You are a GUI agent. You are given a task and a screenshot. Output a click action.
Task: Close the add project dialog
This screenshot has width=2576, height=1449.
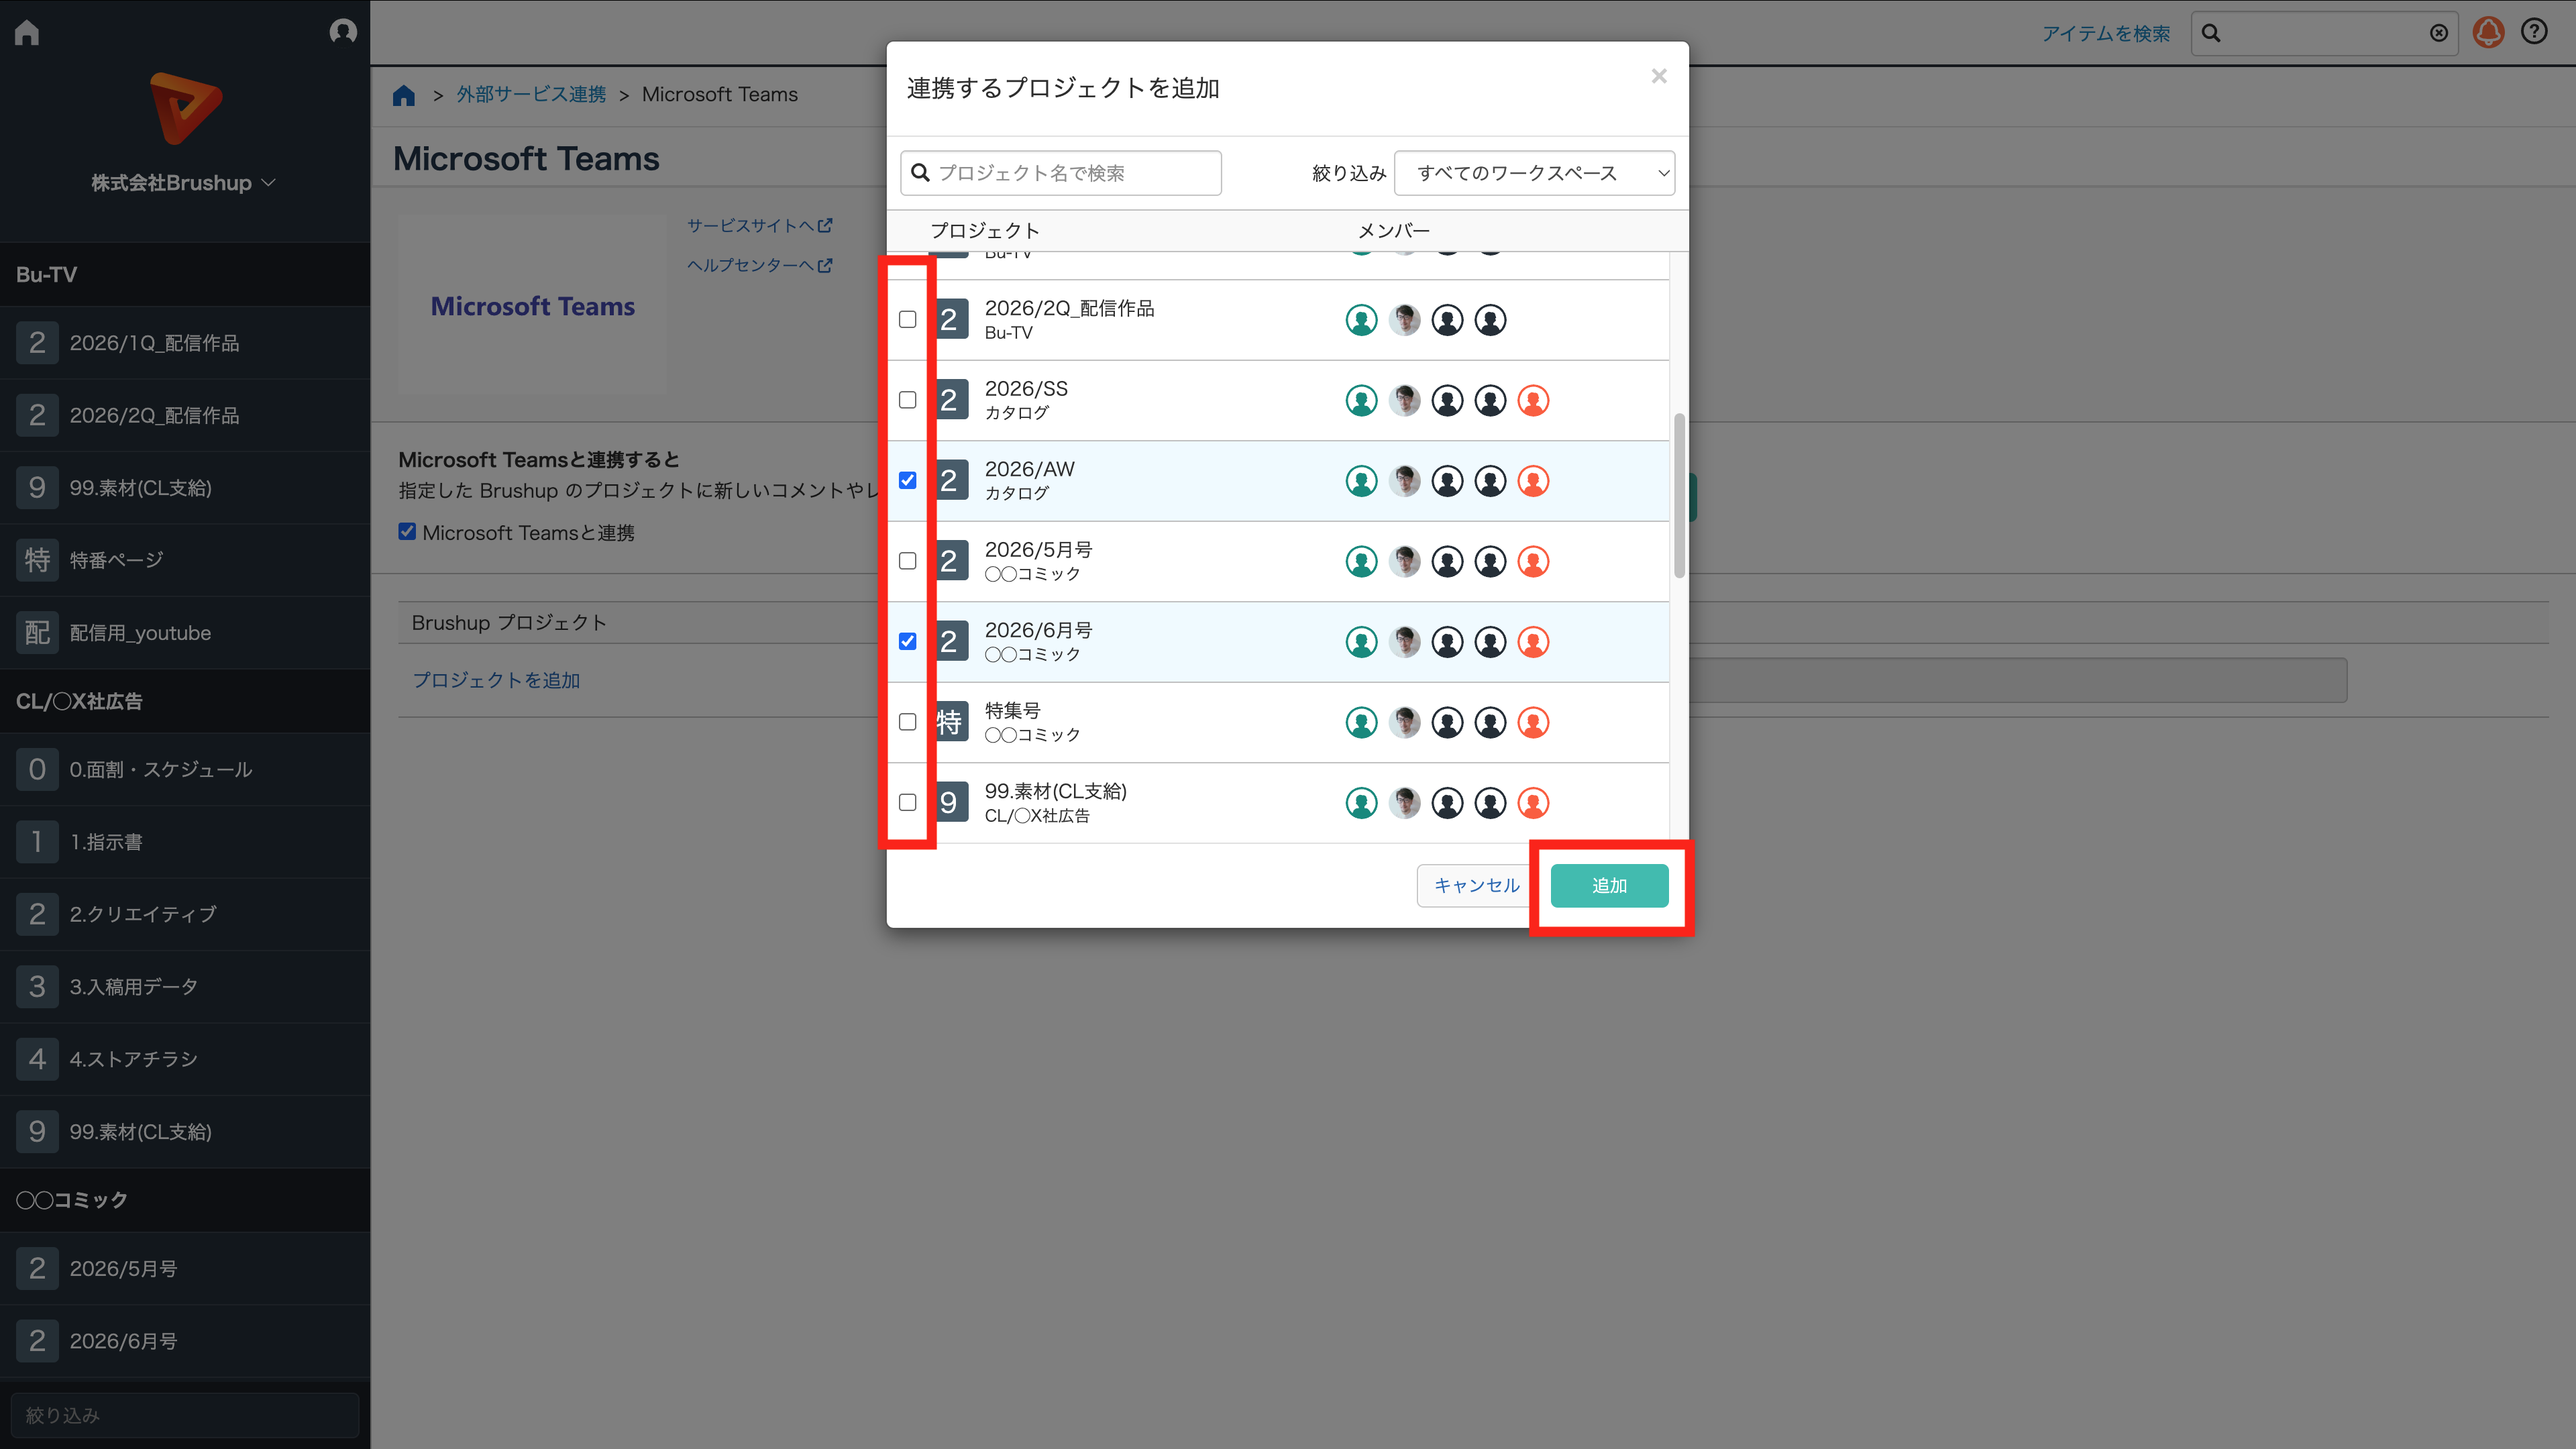[x=1659, y=76]
